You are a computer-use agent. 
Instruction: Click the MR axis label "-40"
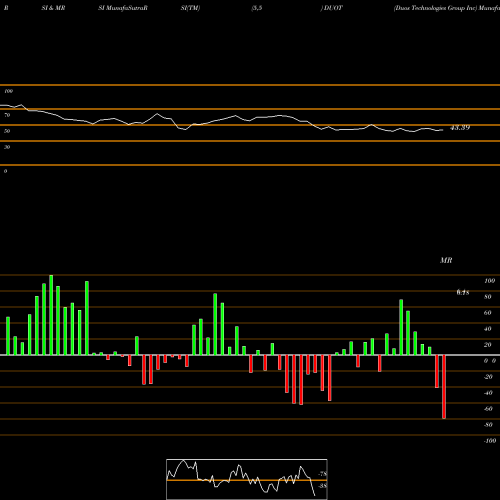(x=488, y=393)
